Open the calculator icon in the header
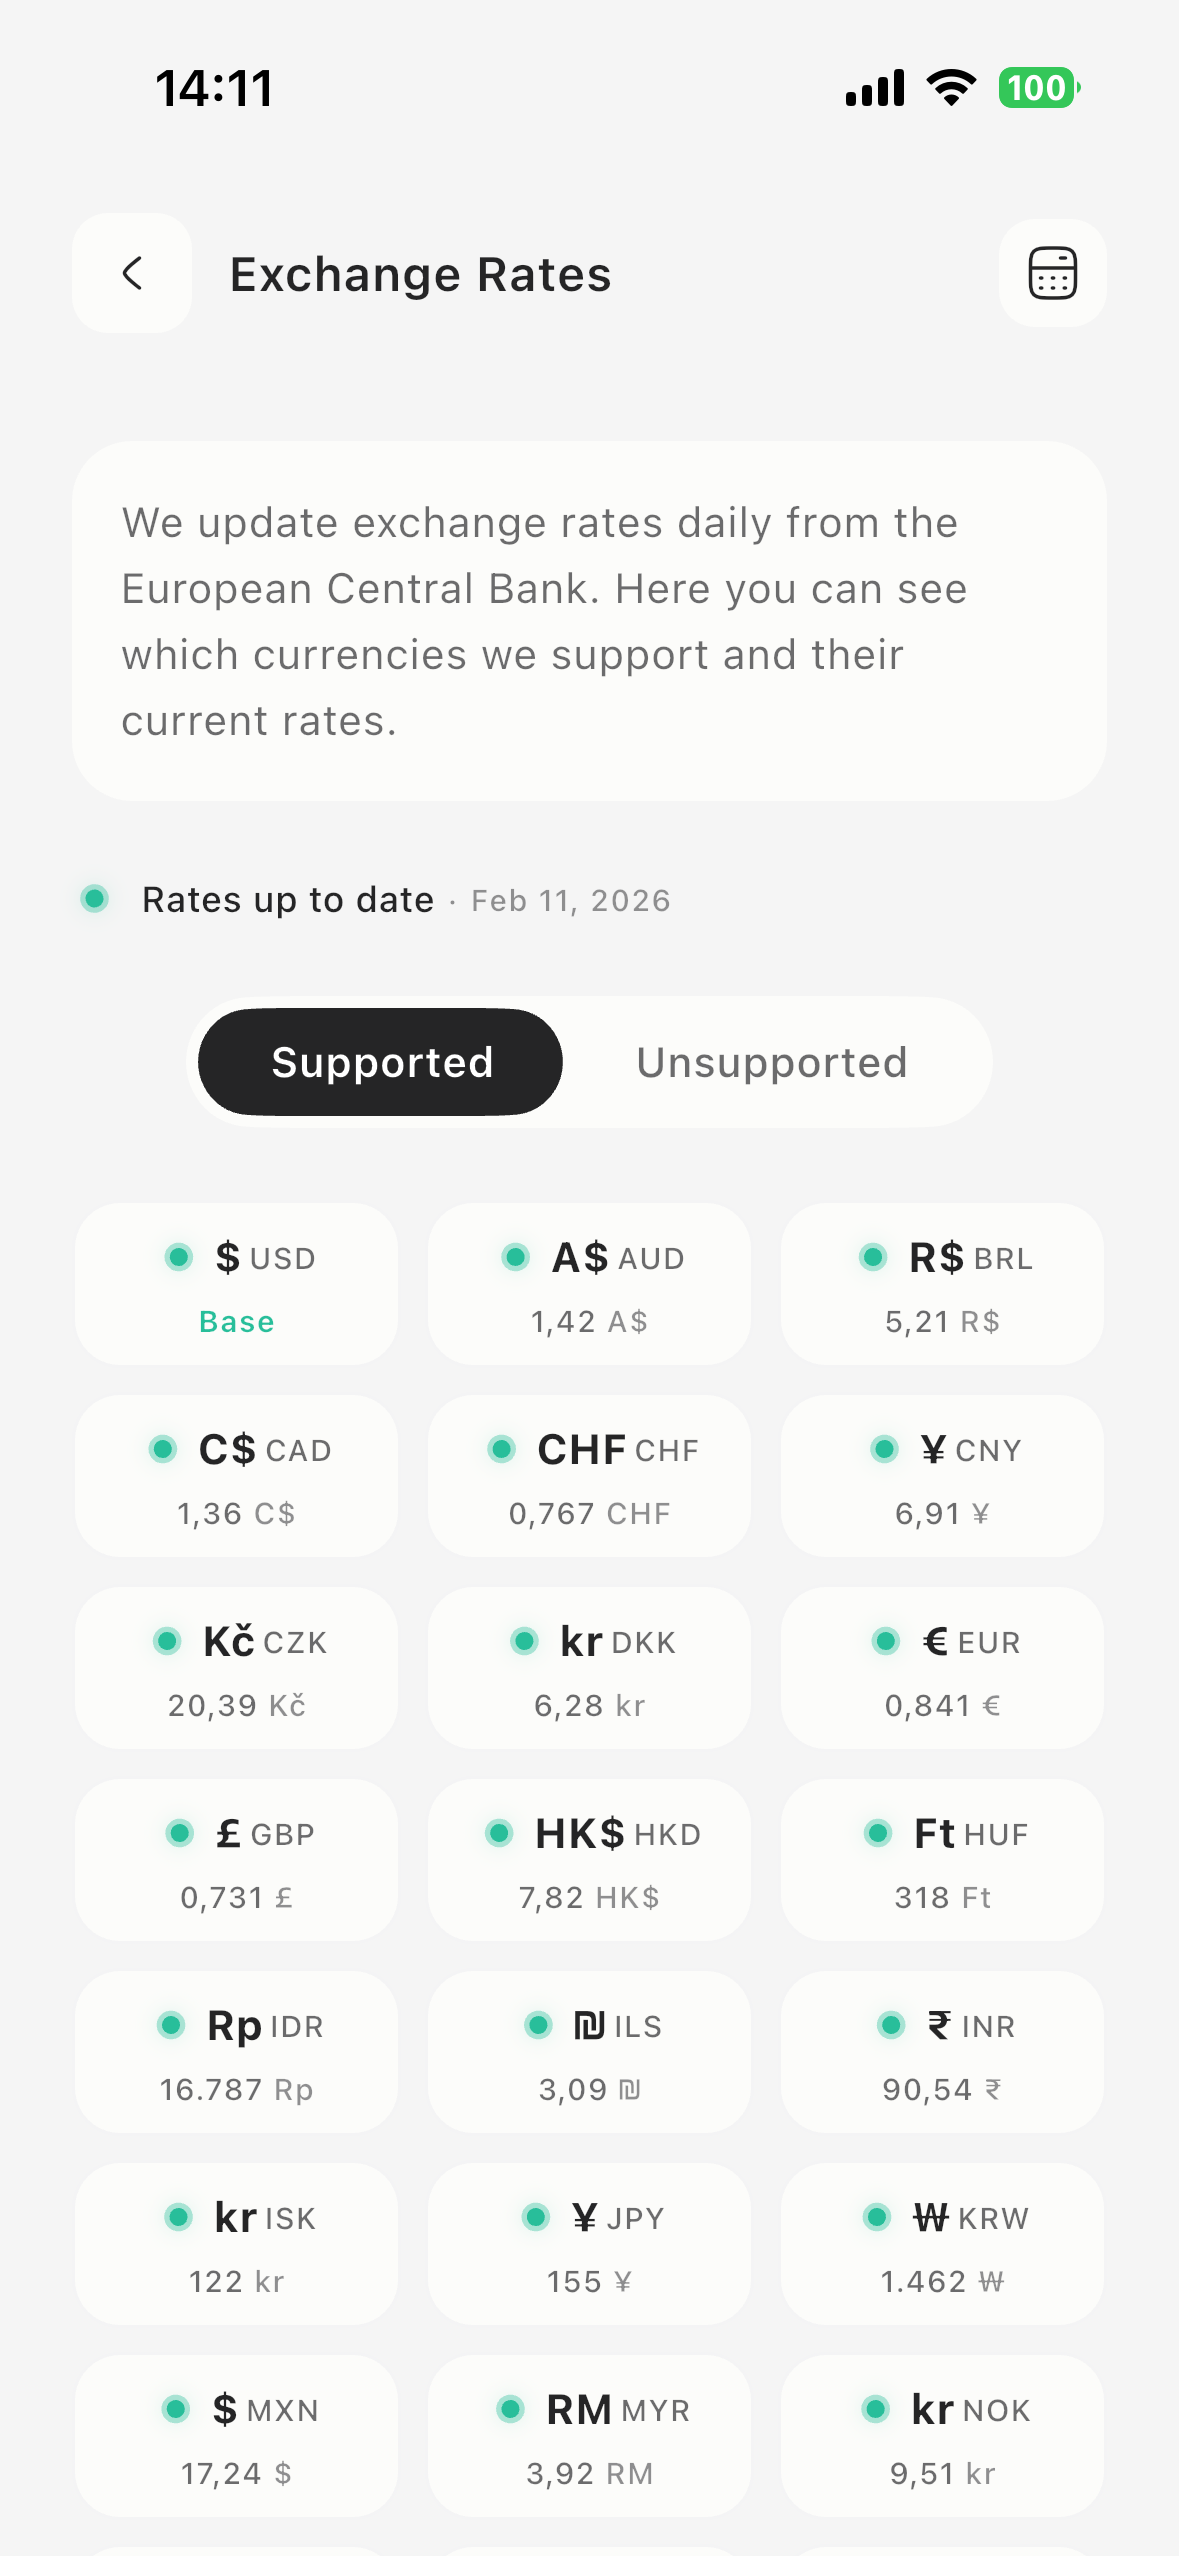 (1052, 273)
